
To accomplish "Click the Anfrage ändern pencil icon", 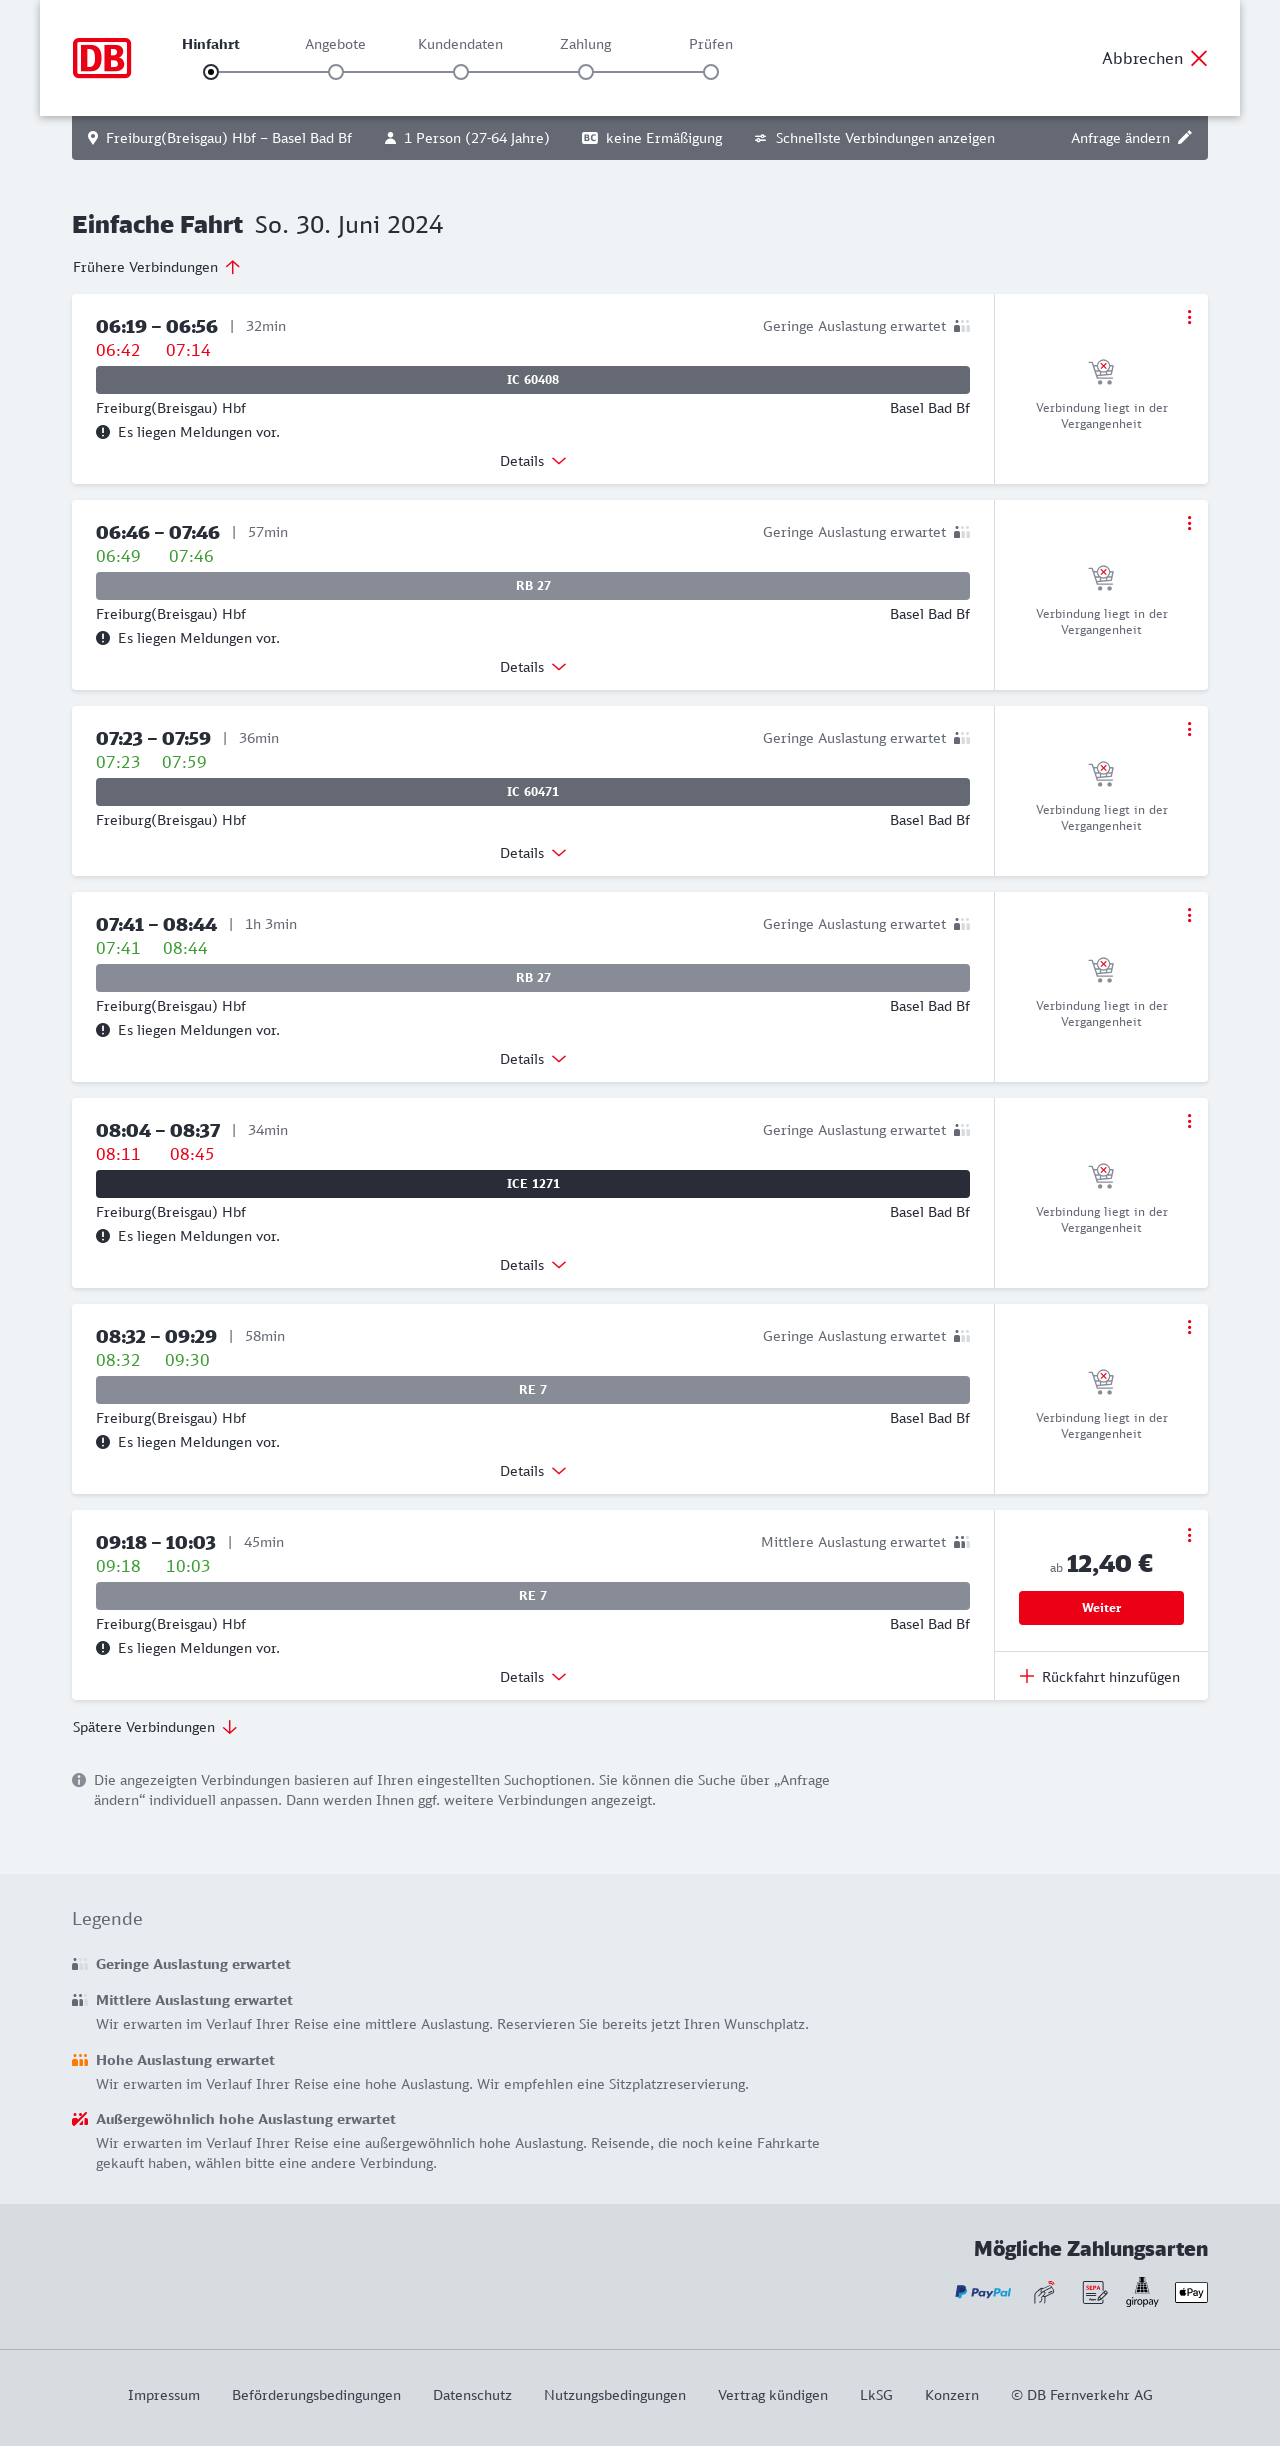I will point(1185,138).
